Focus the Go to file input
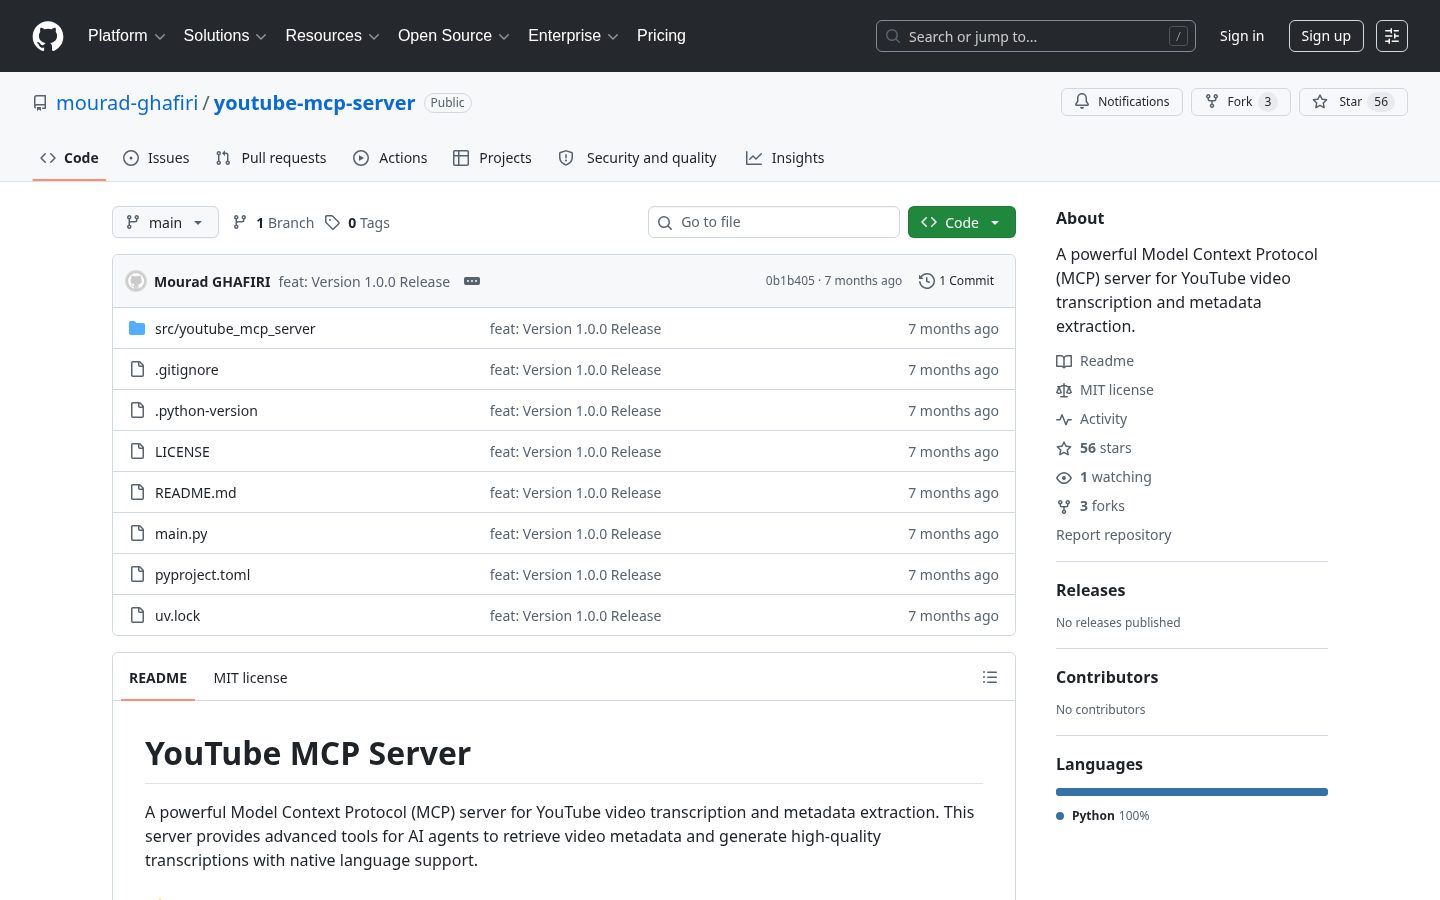The image size is (1440, 900). (774, 222)
